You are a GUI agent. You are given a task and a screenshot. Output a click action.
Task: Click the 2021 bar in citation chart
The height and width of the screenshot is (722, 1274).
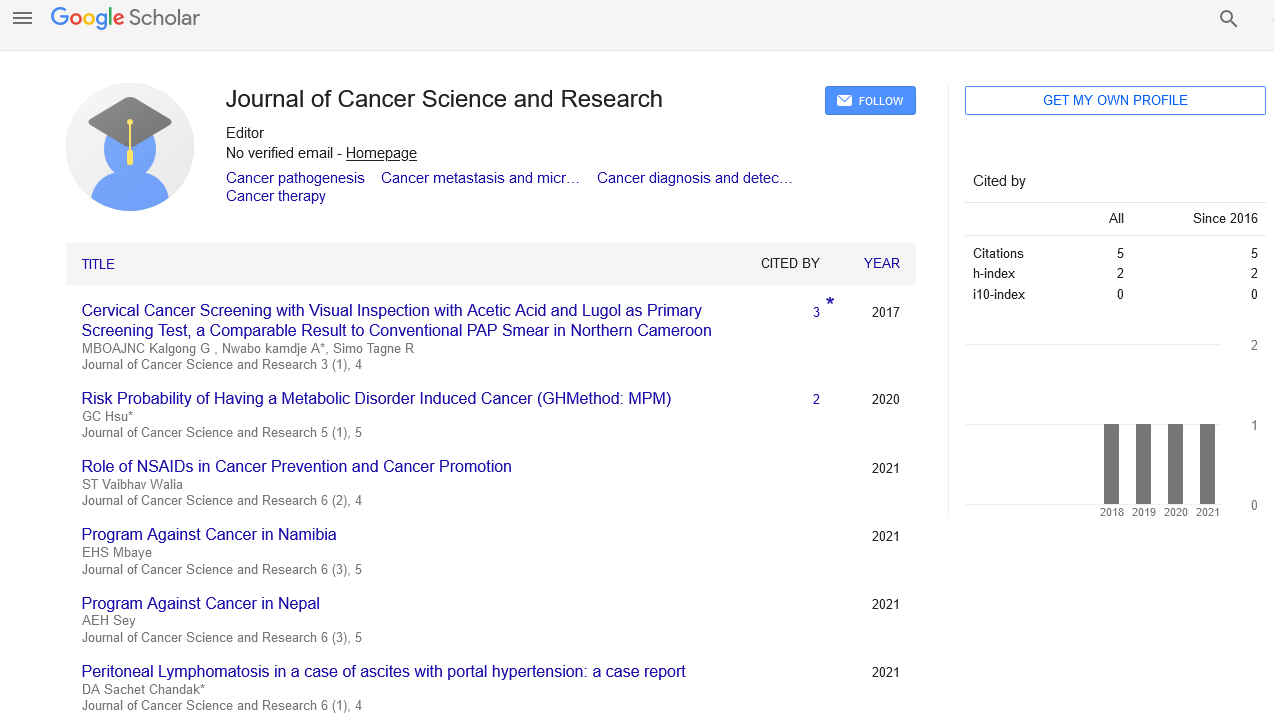coord(1207,464)
